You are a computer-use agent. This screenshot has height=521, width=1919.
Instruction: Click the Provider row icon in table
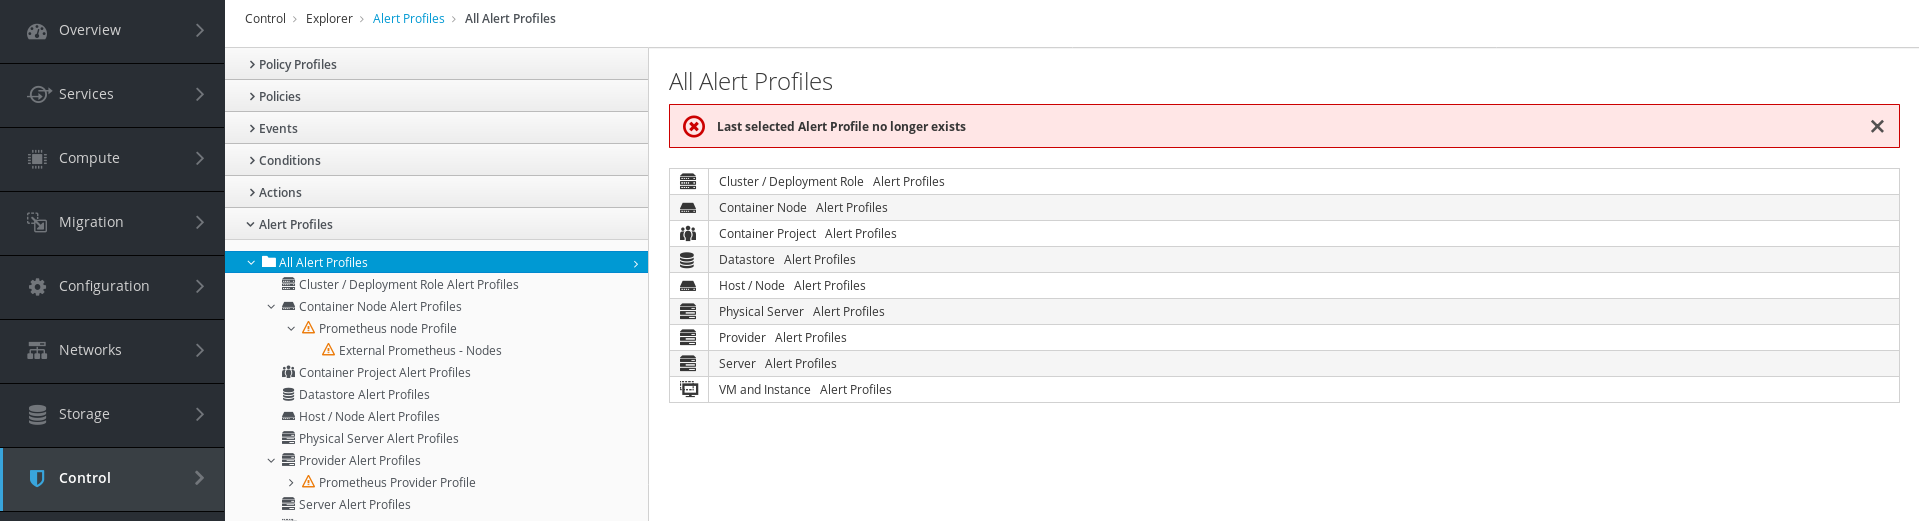point(688,337)
